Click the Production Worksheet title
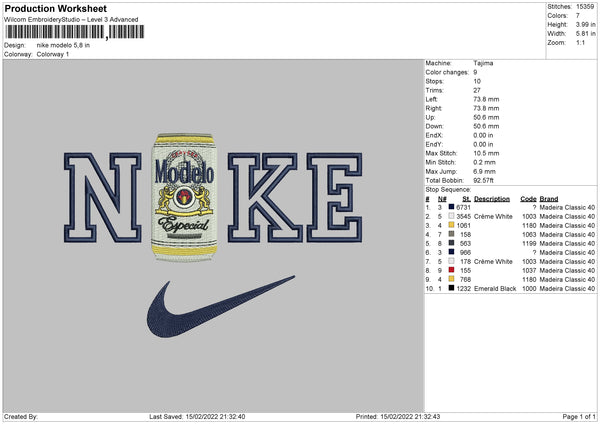600x424 pixels. pyautogui.click(x=55, y=8)
